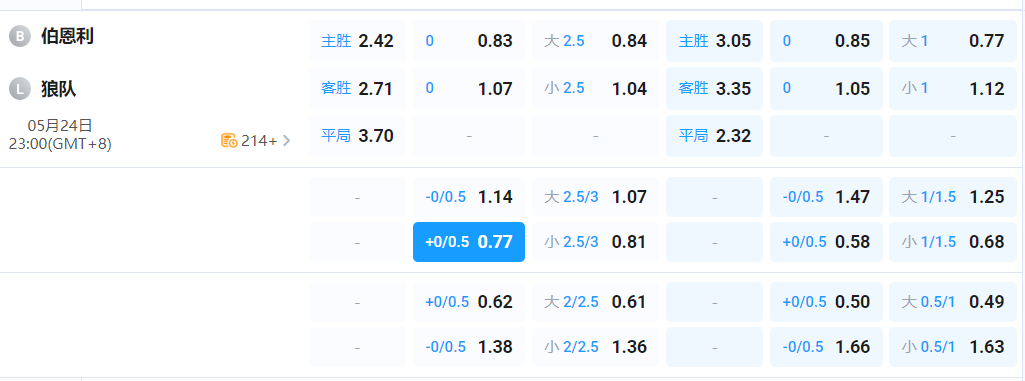Select 主胜 at odds 2.42
The height and width of the screenshot is (381, 1025).
(x=358, y=41)
